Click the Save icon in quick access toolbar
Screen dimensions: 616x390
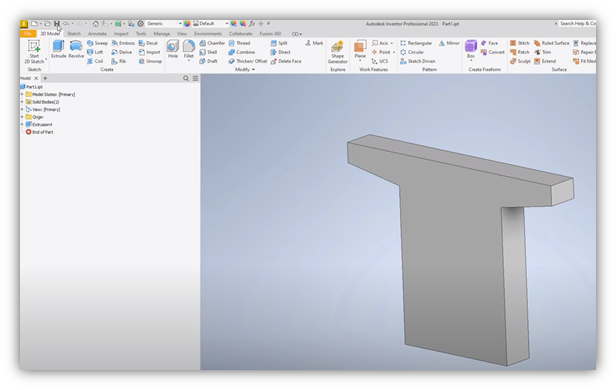[57, 24]
